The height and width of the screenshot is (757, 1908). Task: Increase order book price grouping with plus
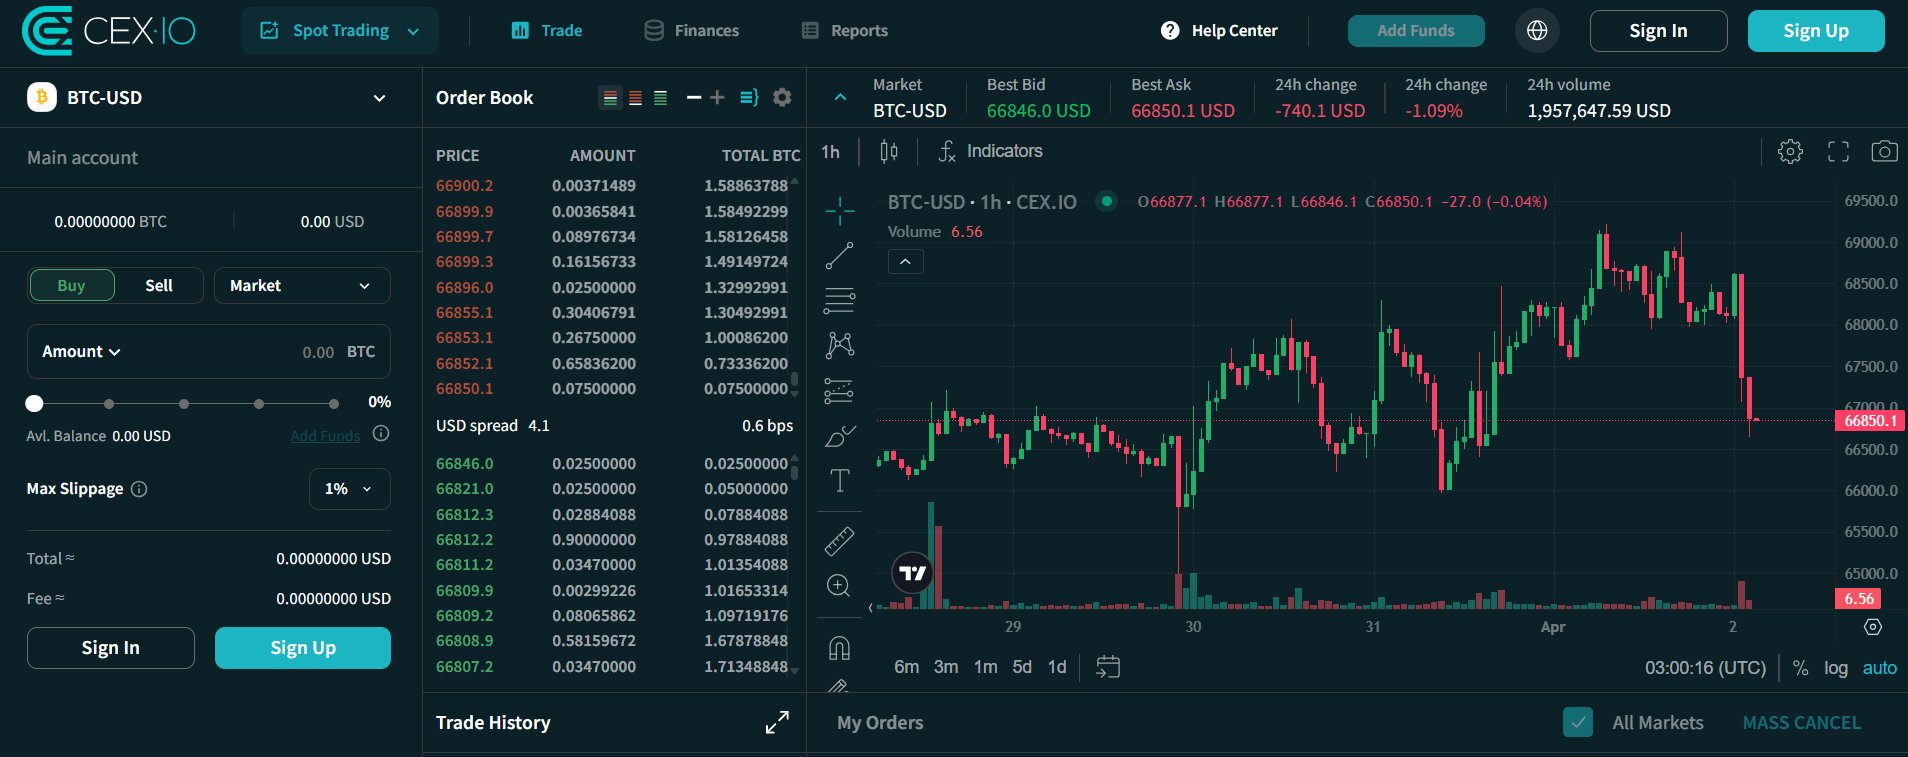[717, 97]
